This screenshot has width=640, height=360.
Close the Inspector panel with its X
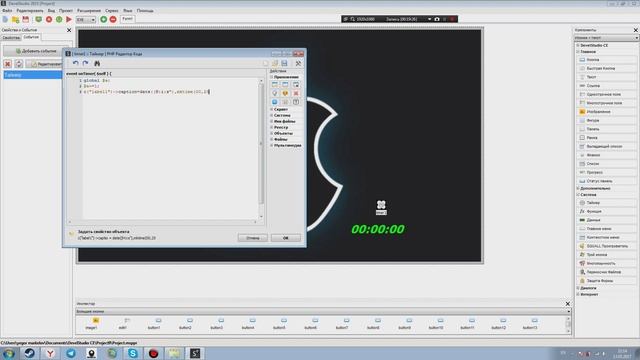point(568,304)
